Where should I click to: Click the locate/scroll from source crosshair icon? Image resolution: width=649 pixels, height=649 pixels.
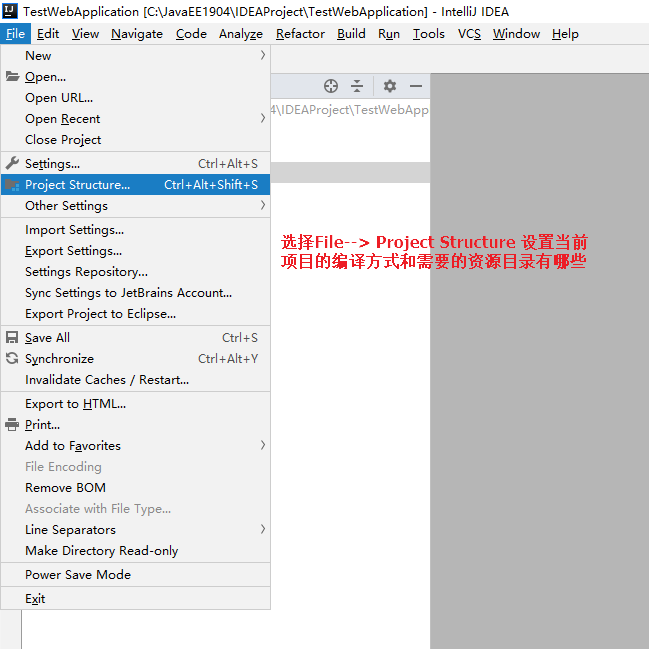click(331, 86)
